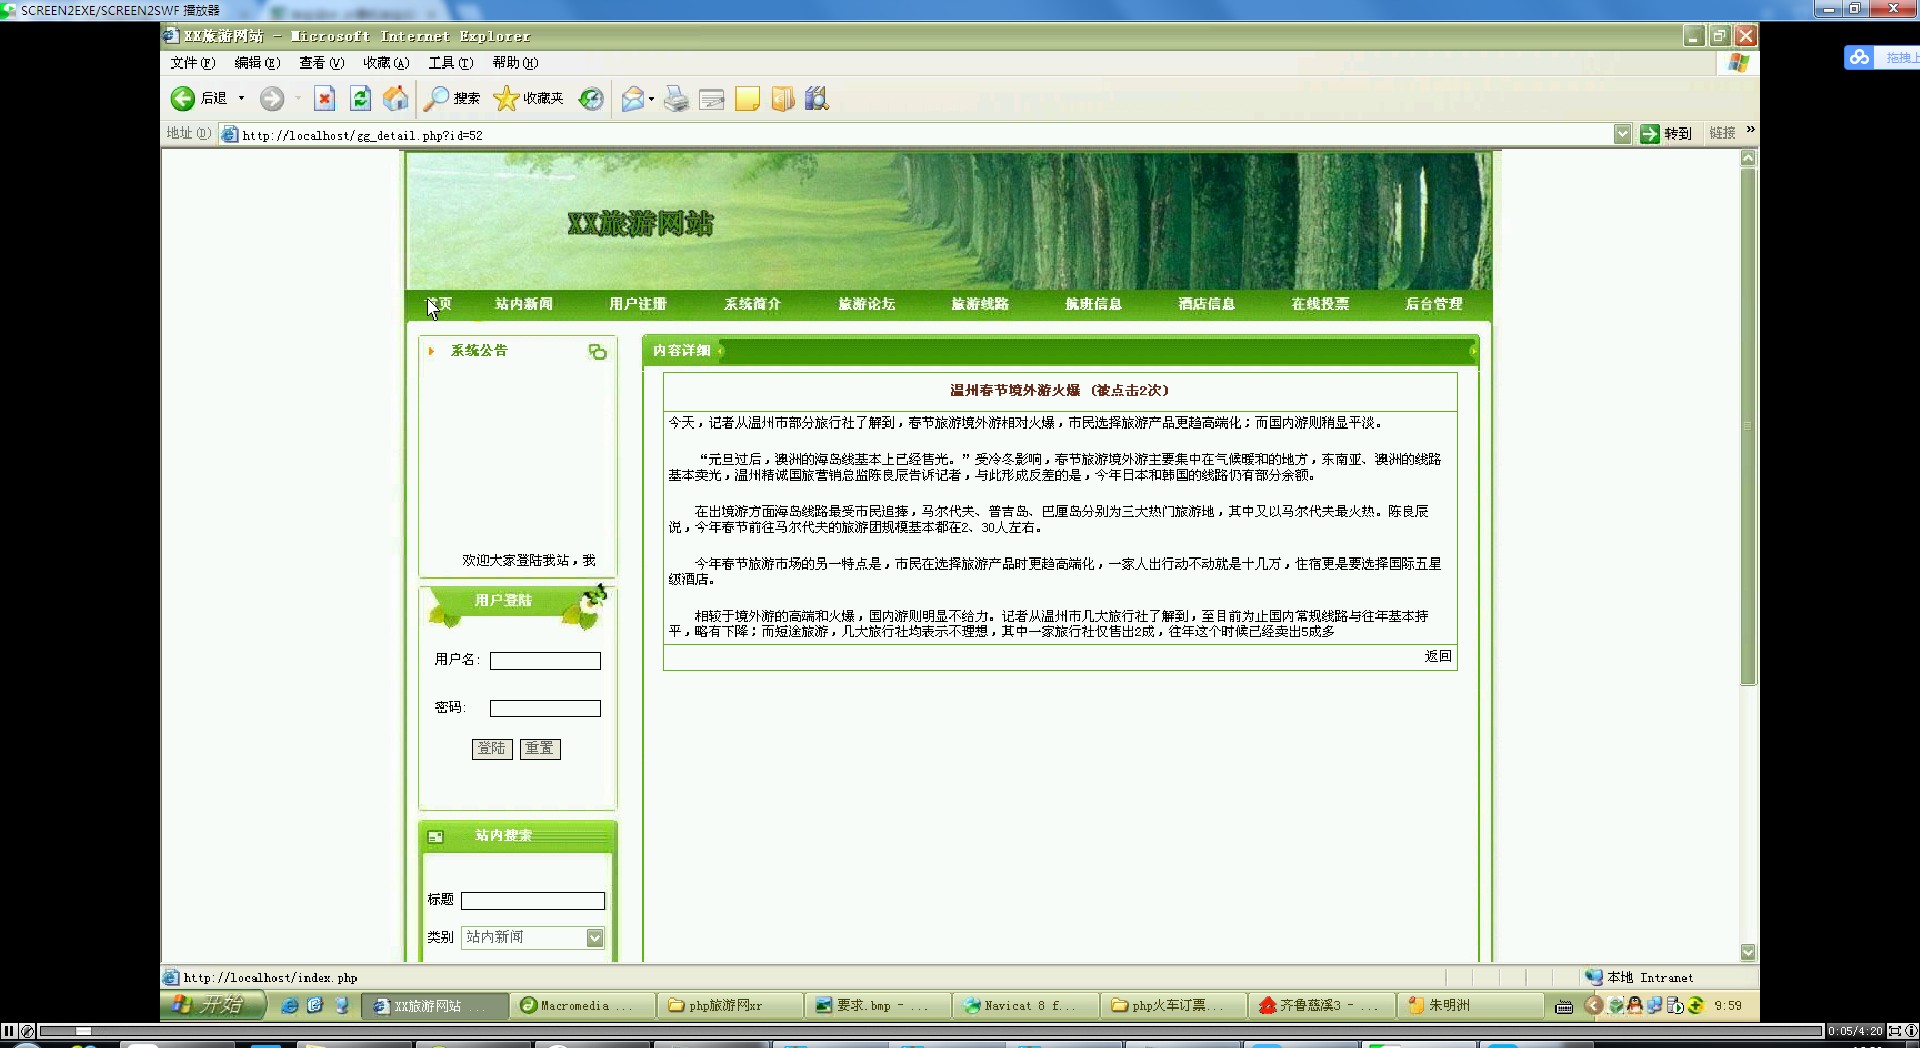Viewport: 1920px width, 1048px height.
Task: Click the Research books with magnifier icon
Action: [817, 99]
